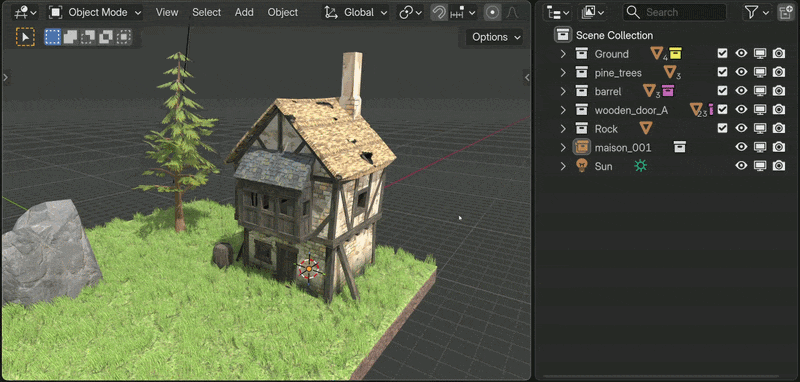The height and width of the screenshot is (382, 800).
Task: Open the Add menu
Action: pyautogui.click(x=244, y=12)
